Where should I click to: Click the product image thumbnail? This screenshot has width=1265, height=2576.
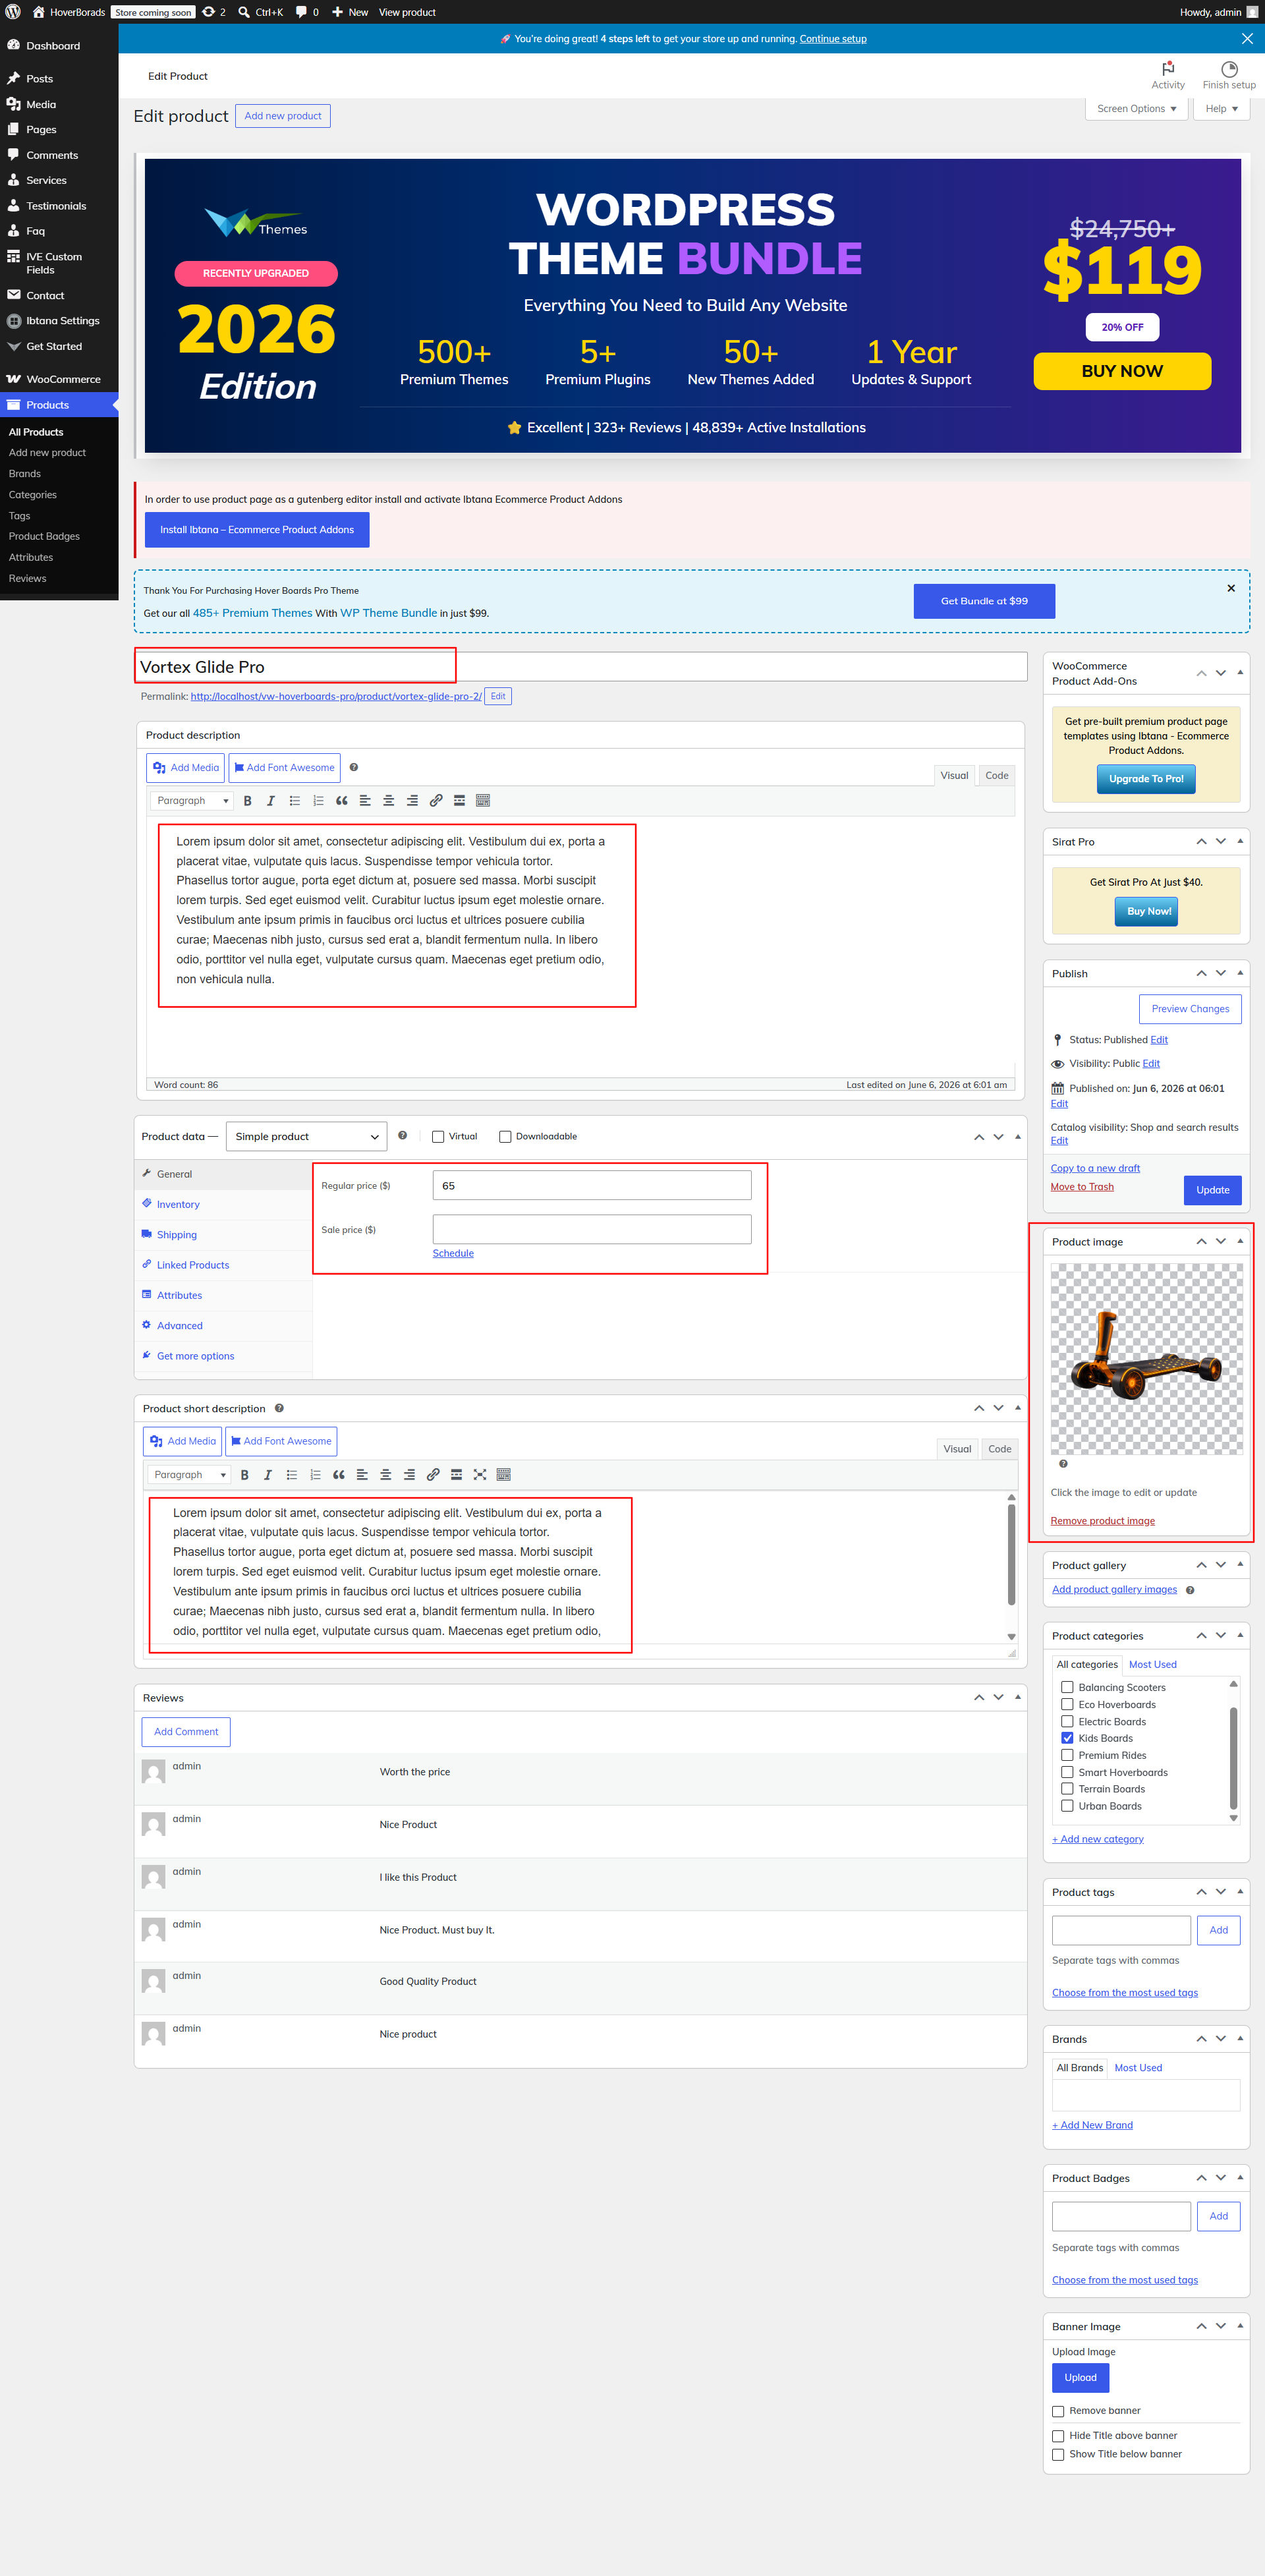(1146, 1359)
